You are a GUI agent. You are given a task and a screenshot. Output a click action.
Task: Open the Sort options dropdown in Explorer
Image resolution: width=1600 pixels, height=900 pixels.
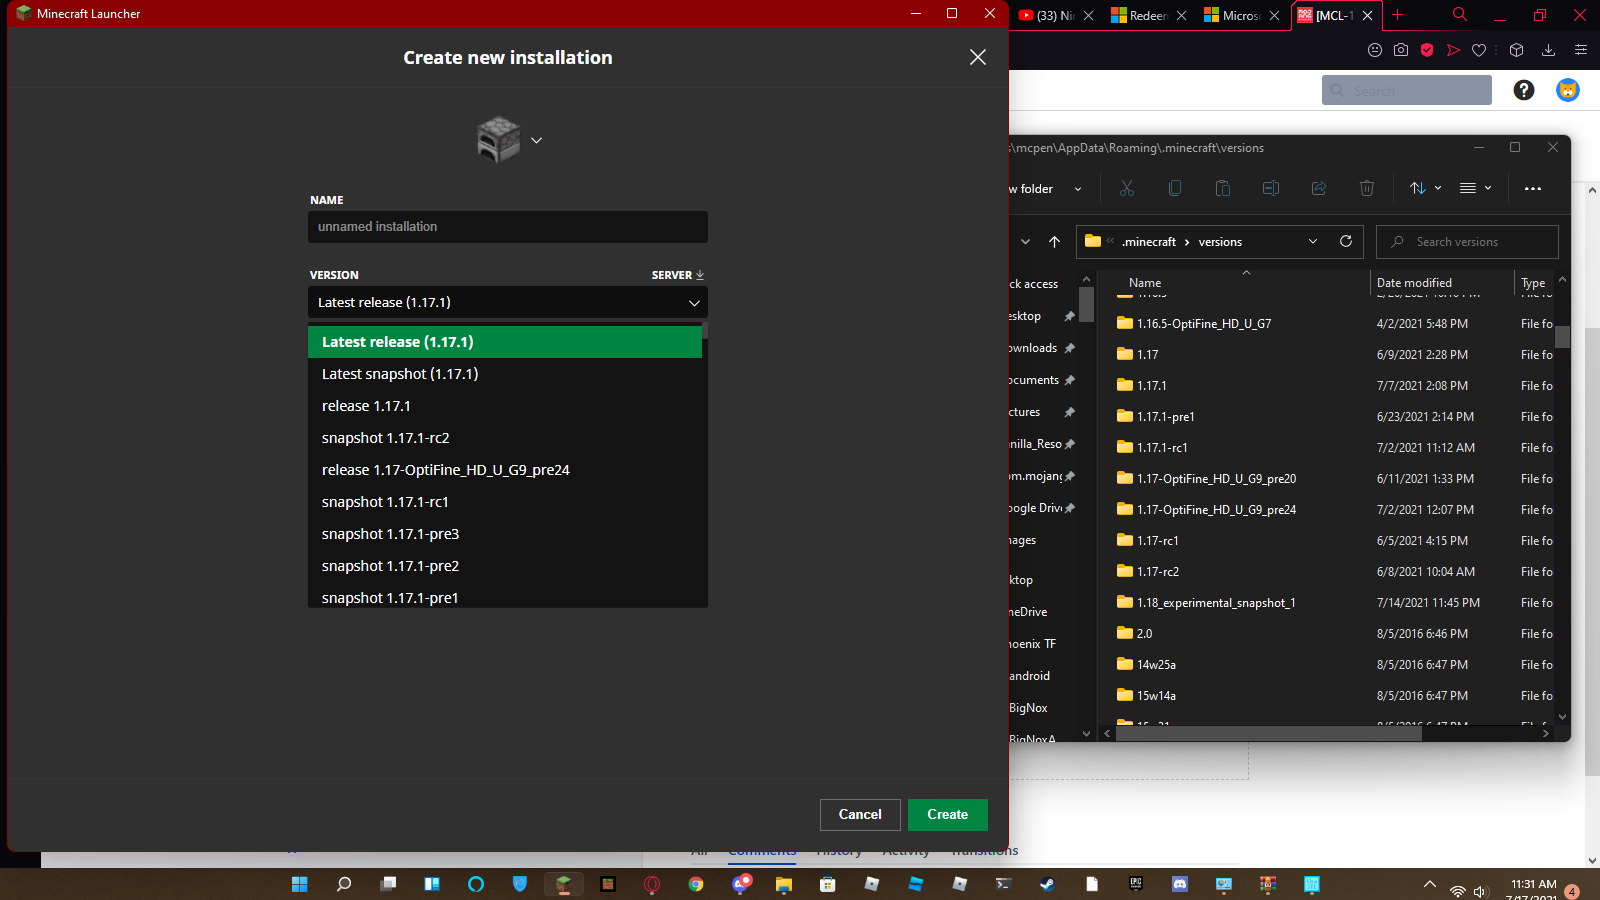(x=1425, y=188)
